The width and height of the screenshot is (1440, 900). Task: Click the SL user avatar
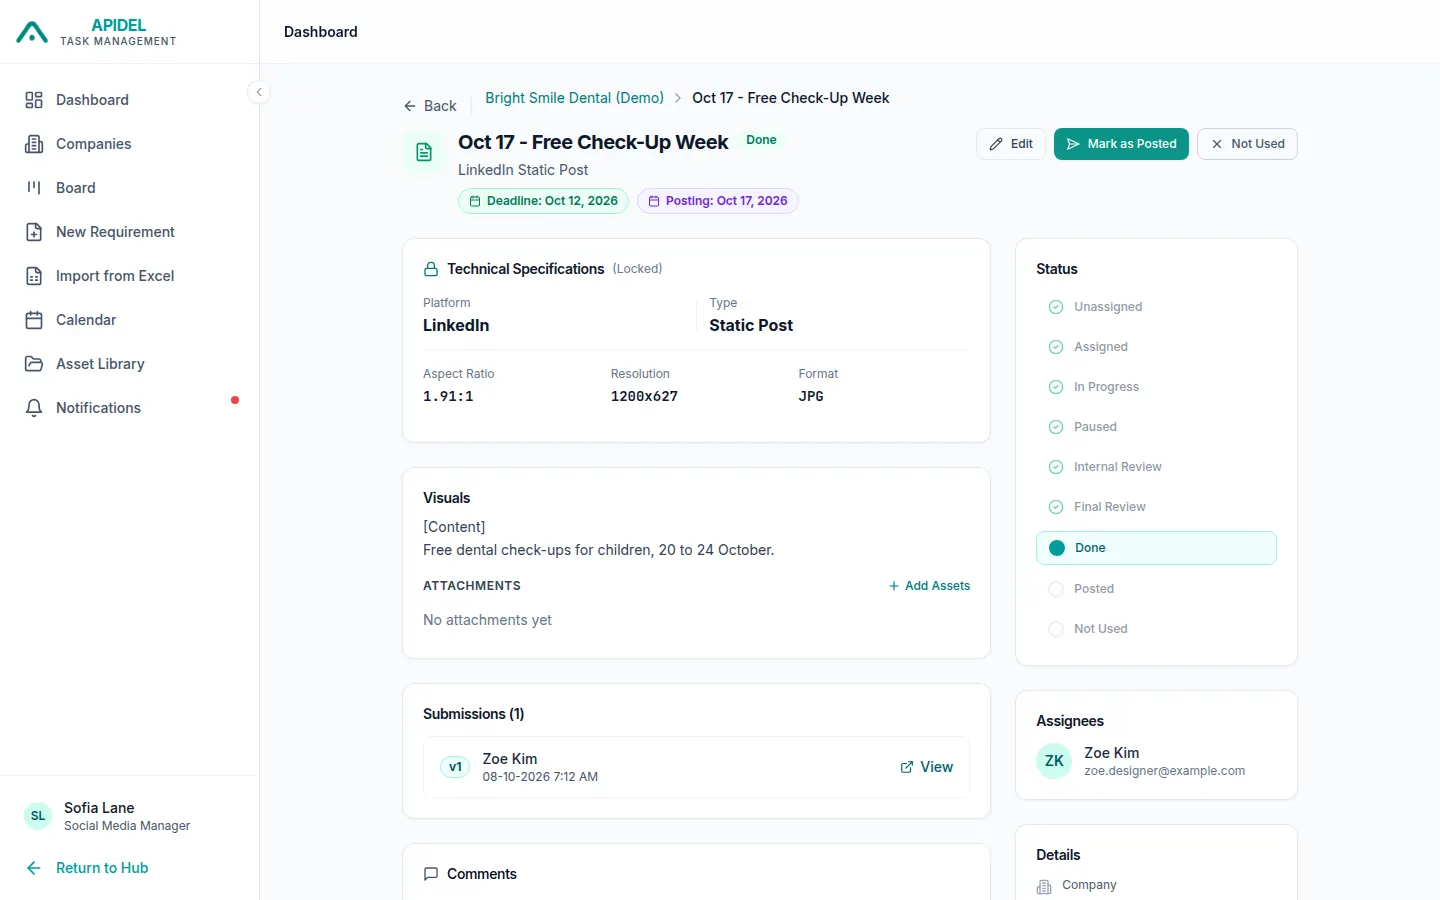38,816
